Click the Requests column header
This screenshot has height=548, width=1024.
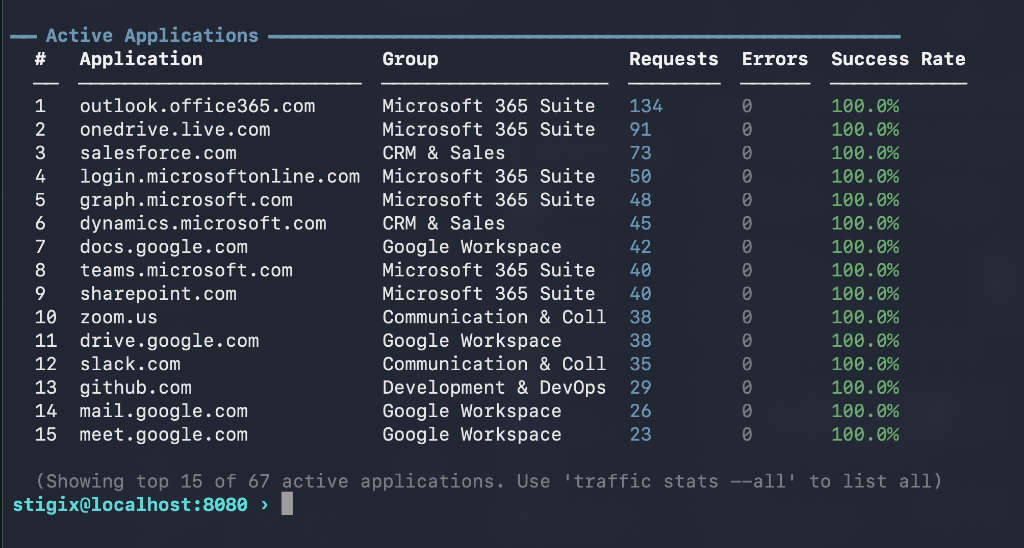point(674,59)
